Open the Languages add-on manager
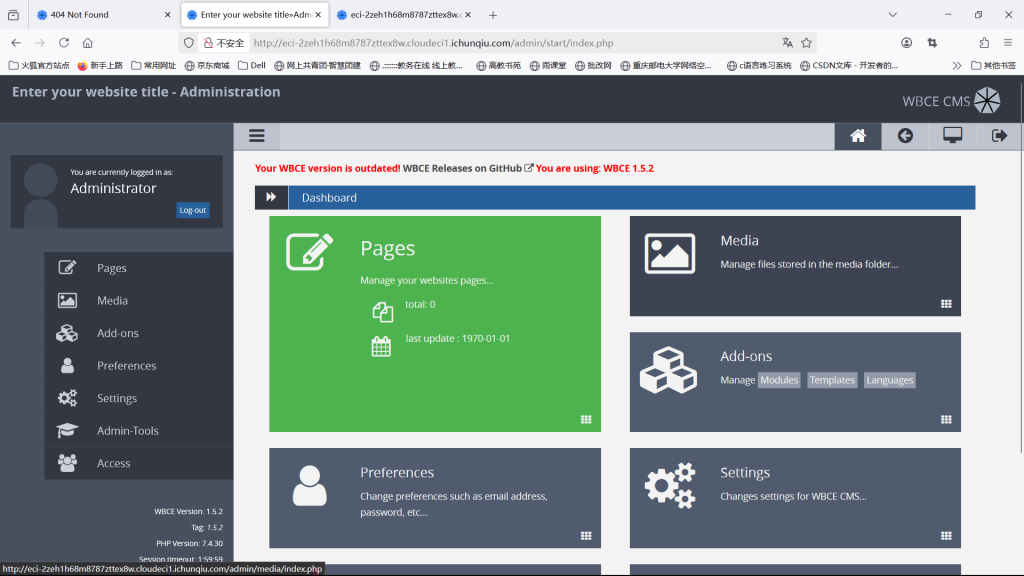 (x=889, y=380)
